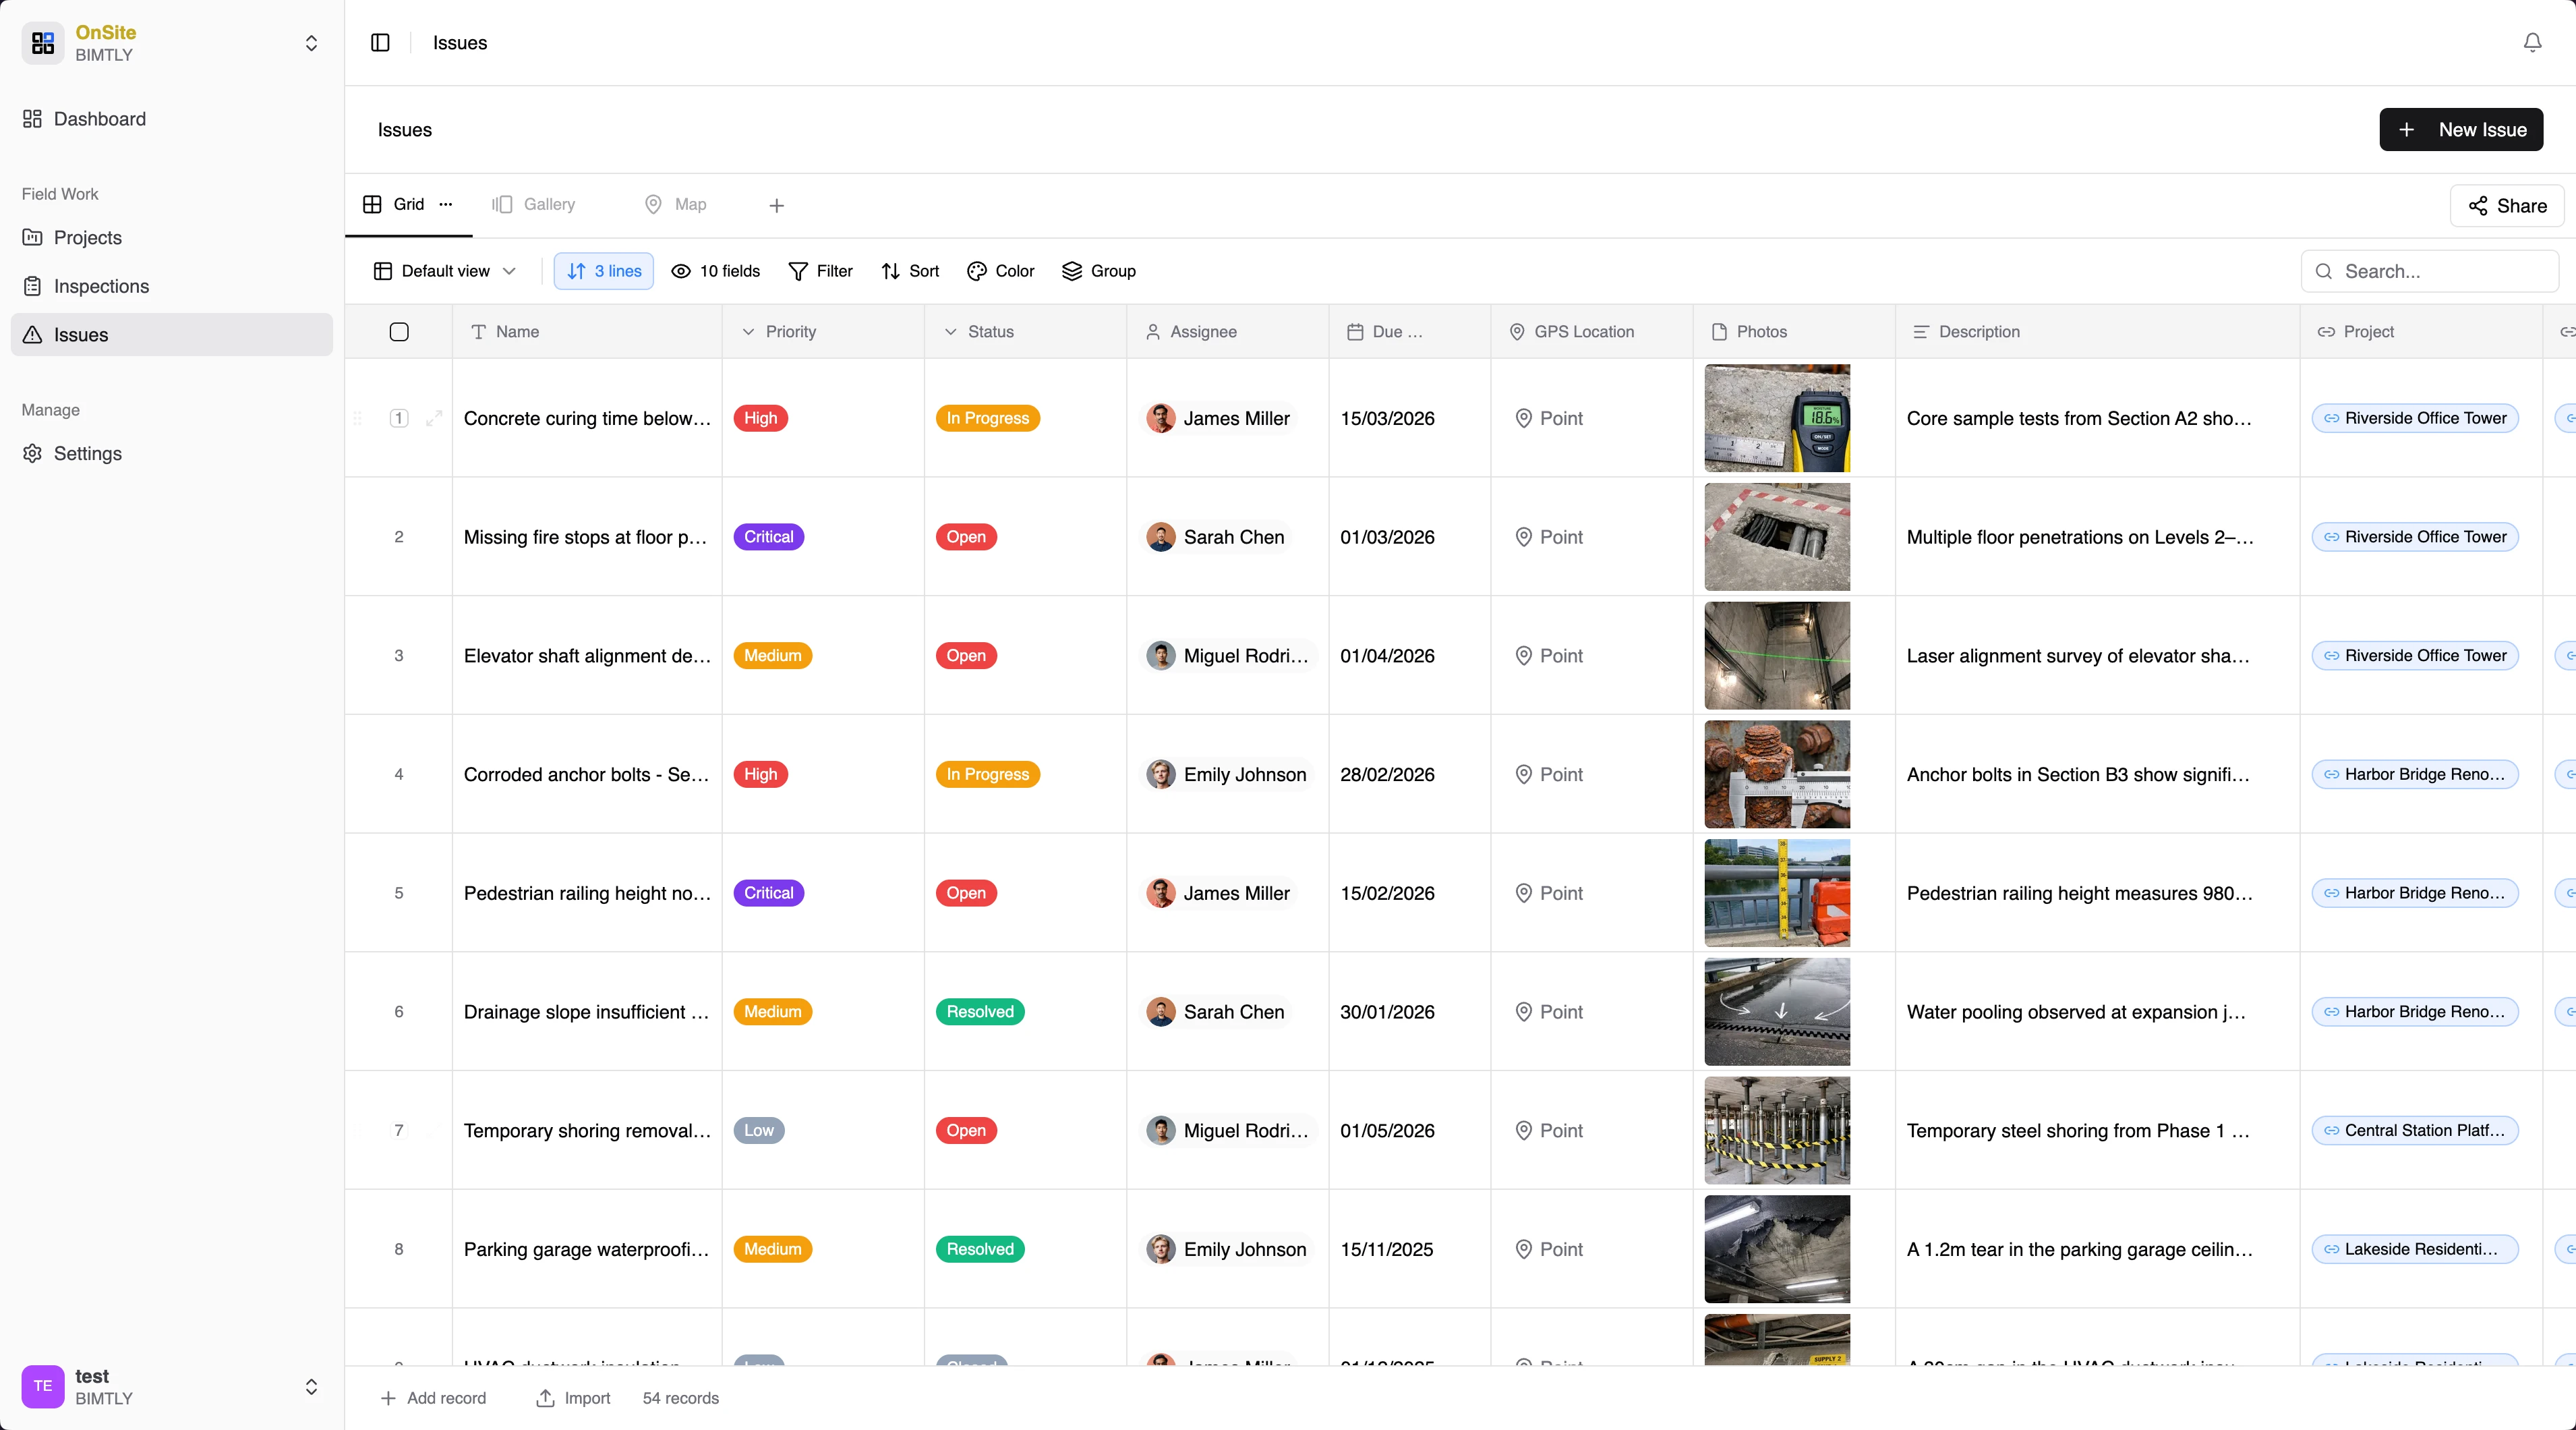Viewport: 2576px width, 1430px height.
Task: Expand the first record in fullscreen
Action: point(435,419)
